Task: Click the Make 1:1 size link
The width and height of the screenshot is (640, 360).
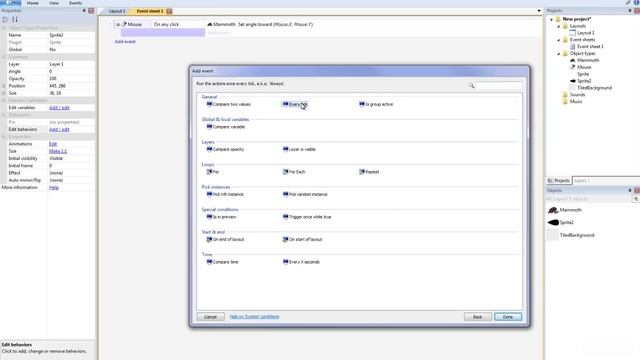Action: [58, 151]
